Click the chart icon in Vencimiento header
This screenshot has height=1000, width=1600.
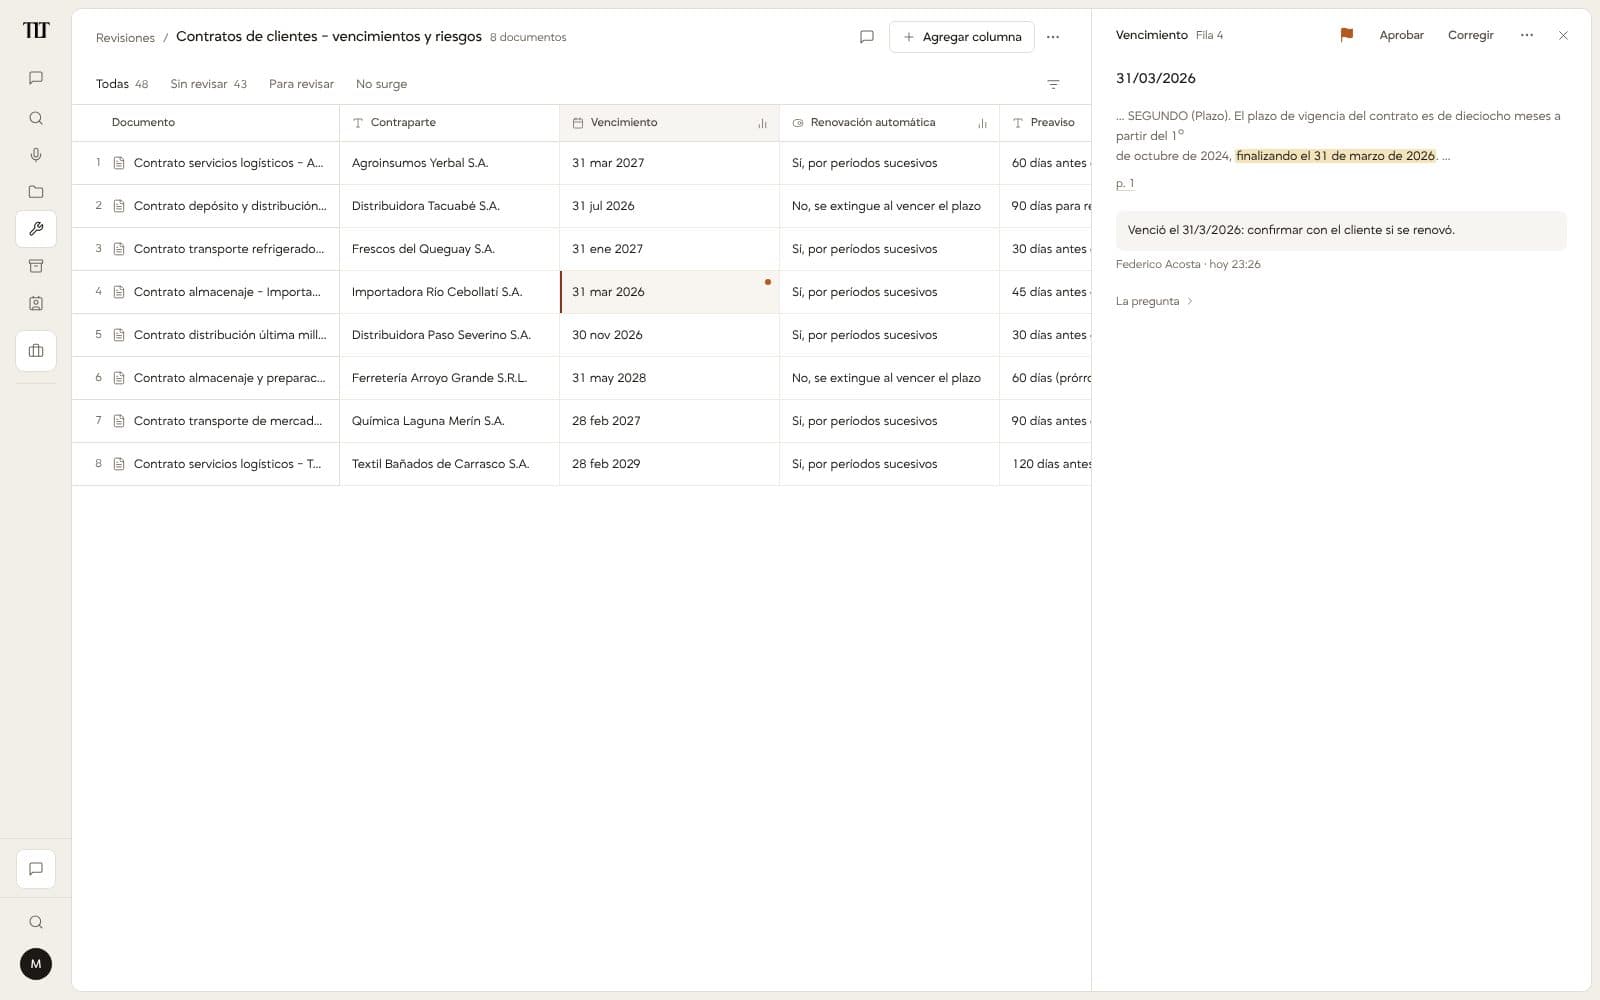click(762, 123)
